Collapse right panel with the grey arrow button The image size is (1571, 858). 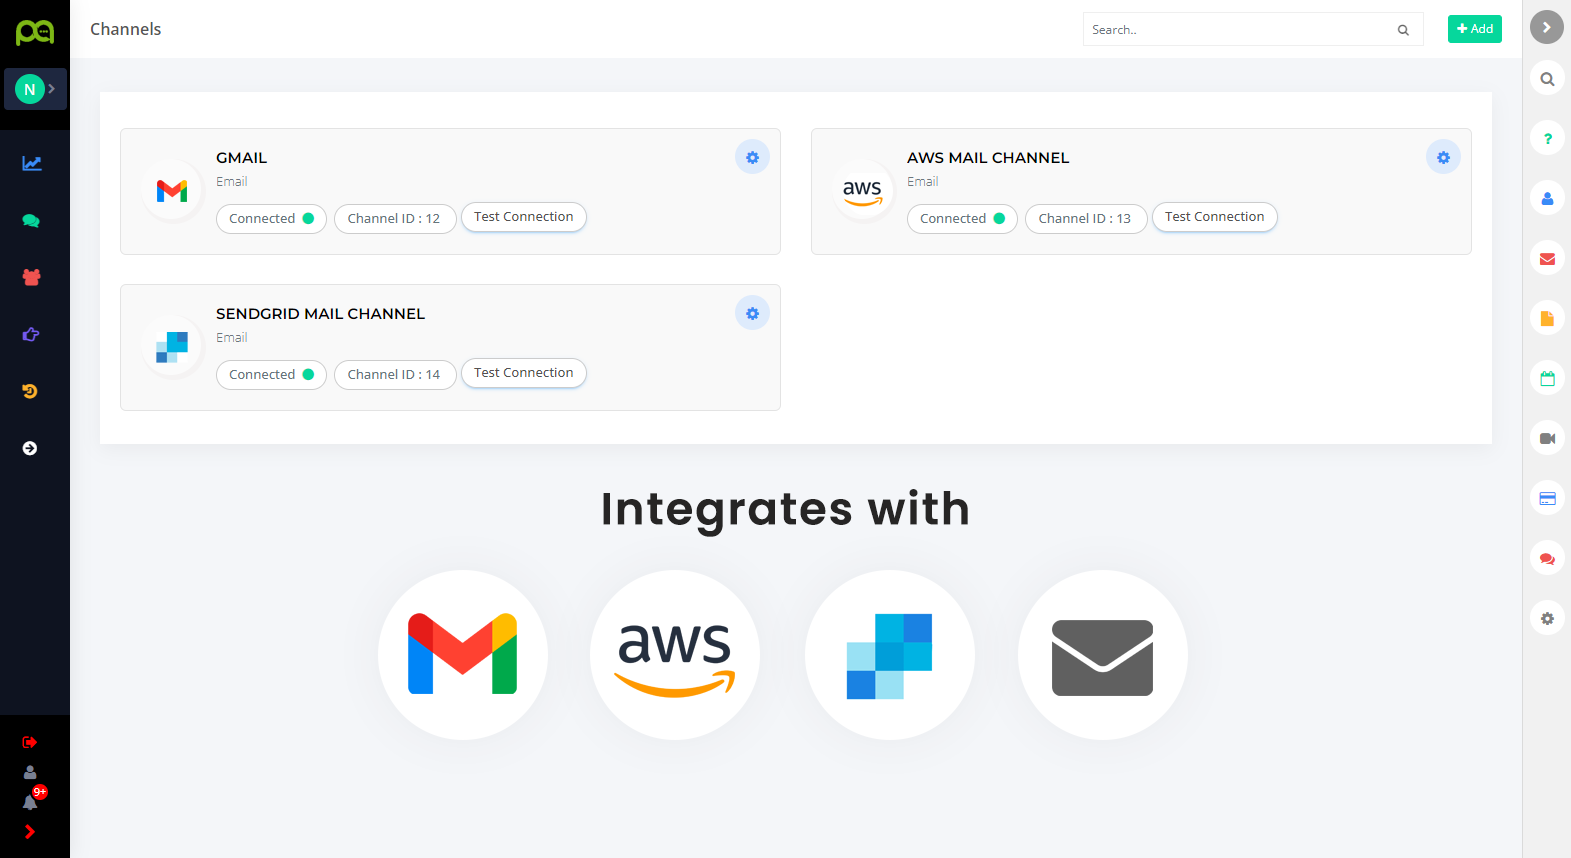click(x=1547, y=27)
